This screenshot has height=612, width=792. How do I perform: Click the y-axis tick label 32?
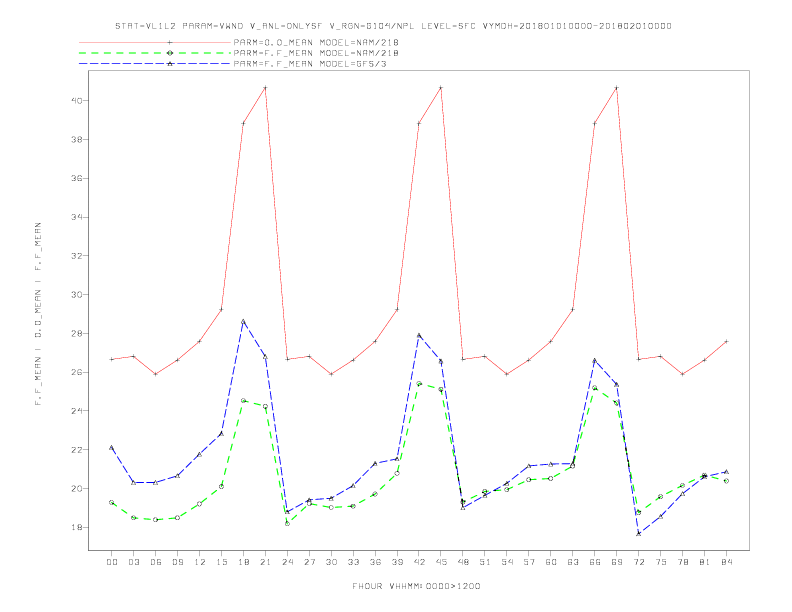click(x=77, y=256)
